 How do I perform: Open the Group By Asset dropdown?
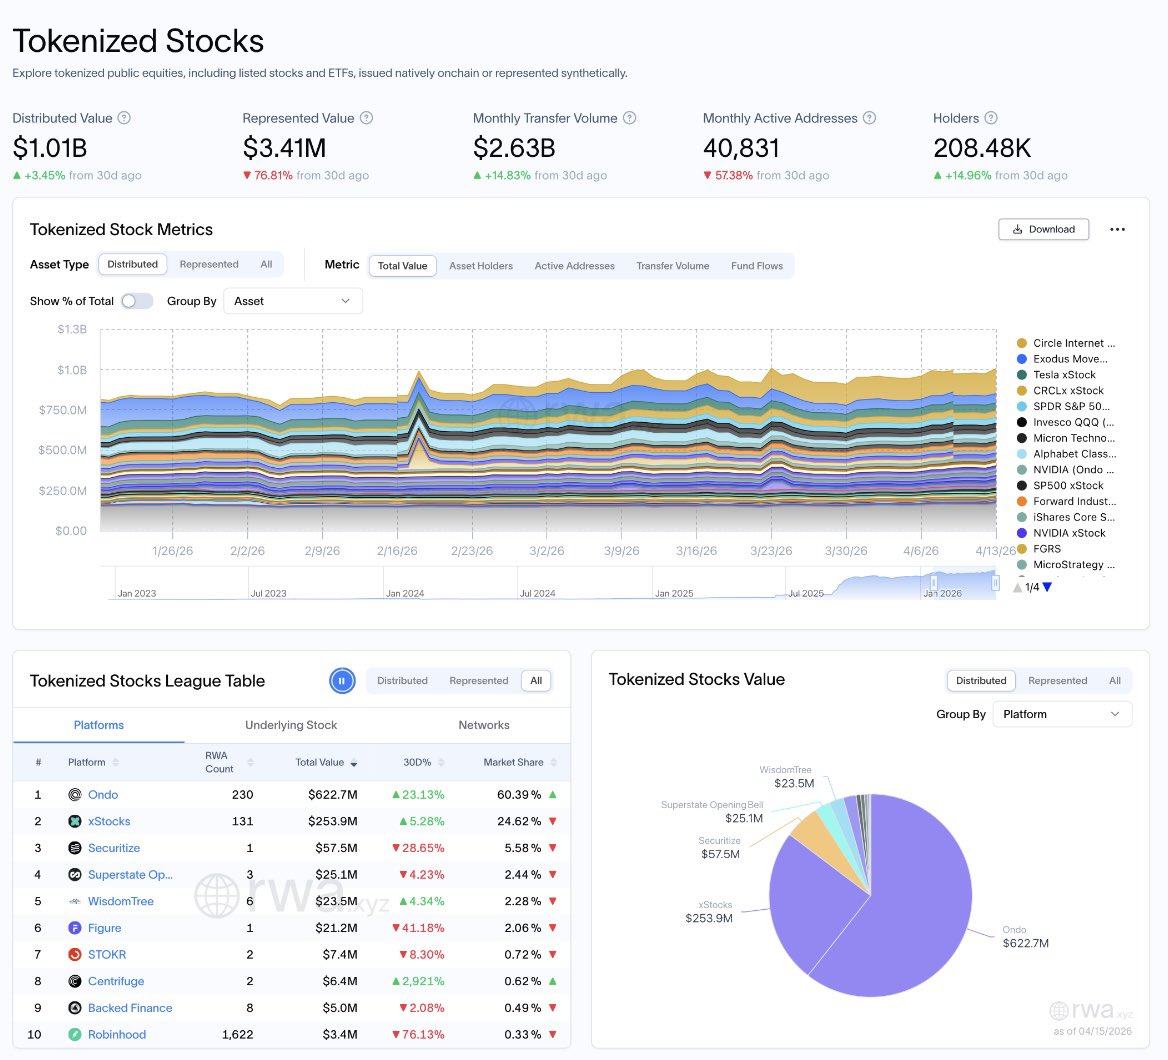pyautogui.click(x=293, y=301)
